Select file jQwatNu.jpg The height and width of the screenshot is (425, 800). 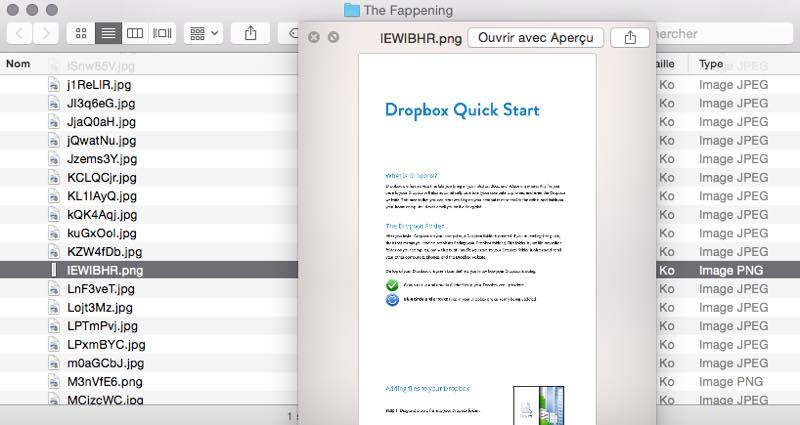click(102, 140)
